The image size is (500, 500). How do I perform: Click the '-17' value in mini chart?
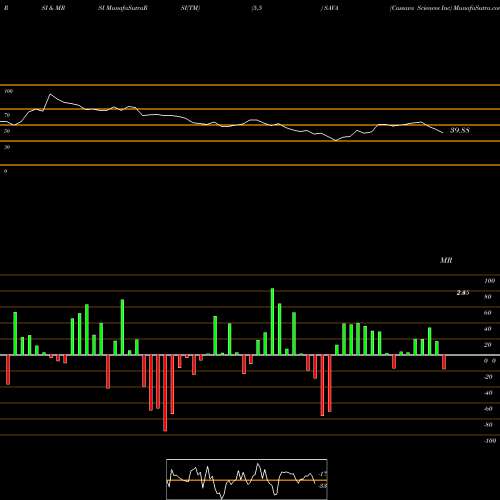pos(323,474)
